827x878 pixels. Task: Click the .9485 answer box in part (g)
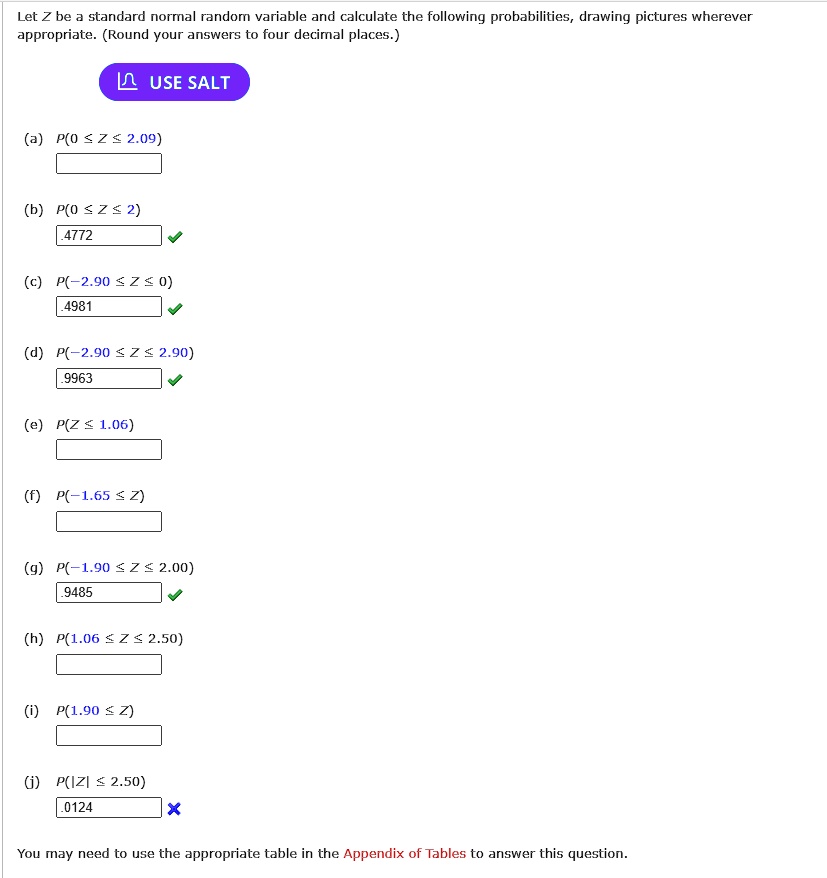109,592
